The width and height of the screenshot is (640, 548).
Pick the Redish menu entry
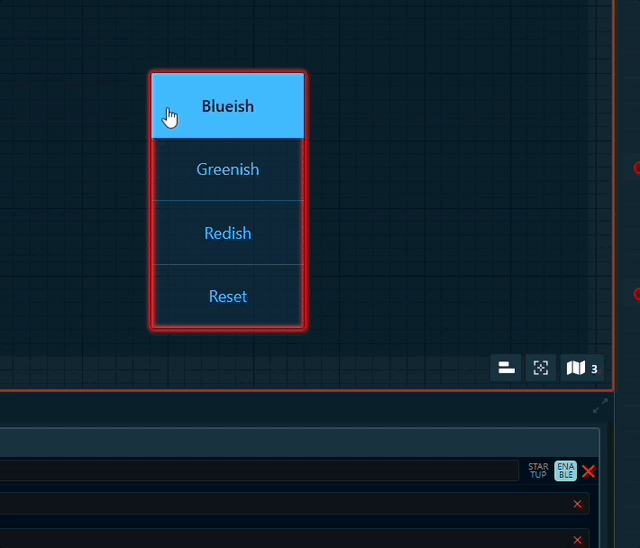[x=228, y=233]
